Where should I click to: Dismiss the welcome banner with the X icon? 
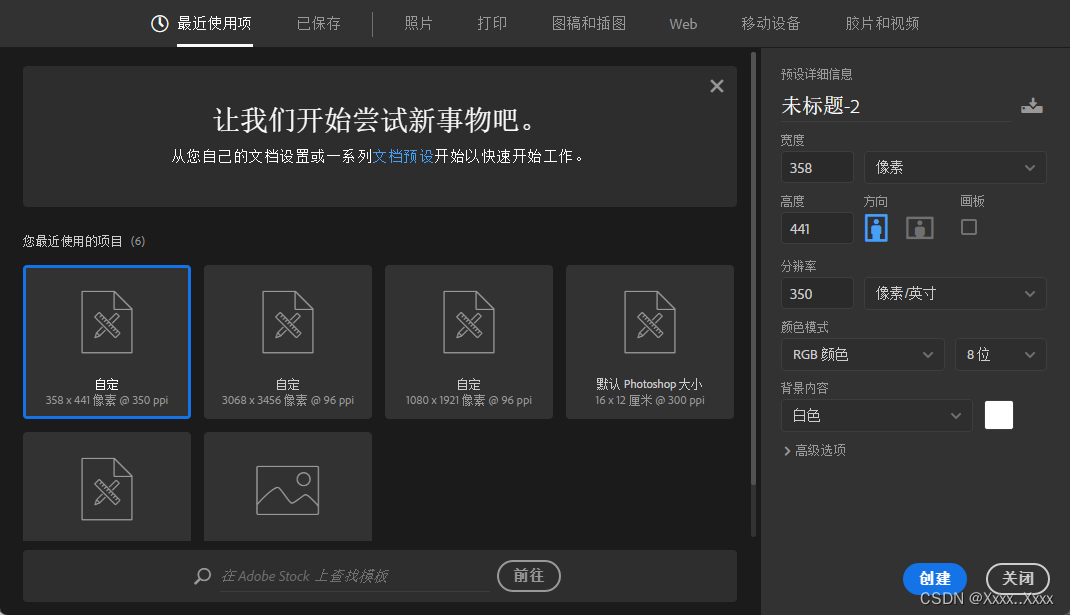[716, 86]
